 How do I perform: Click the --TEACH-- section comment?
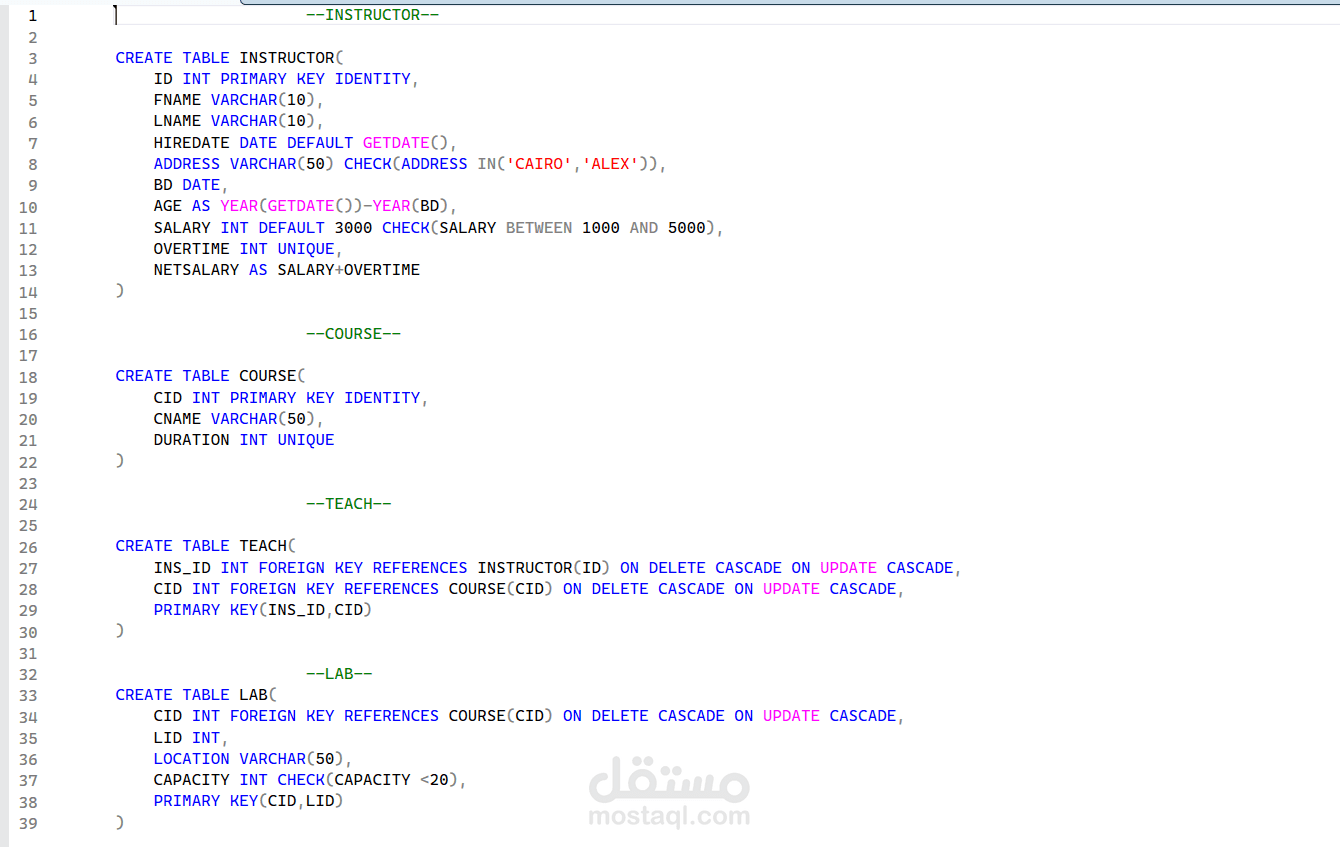click(349, 503)
